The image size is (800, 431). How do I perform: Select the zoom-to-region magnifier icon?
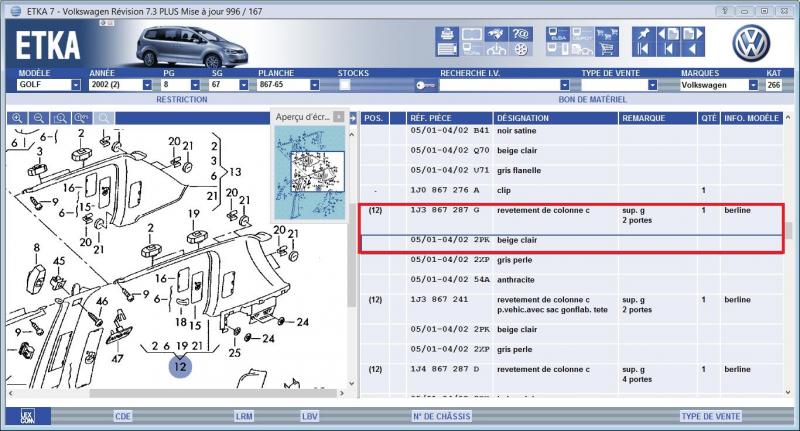pyautogui.click(x=60, y=118)
